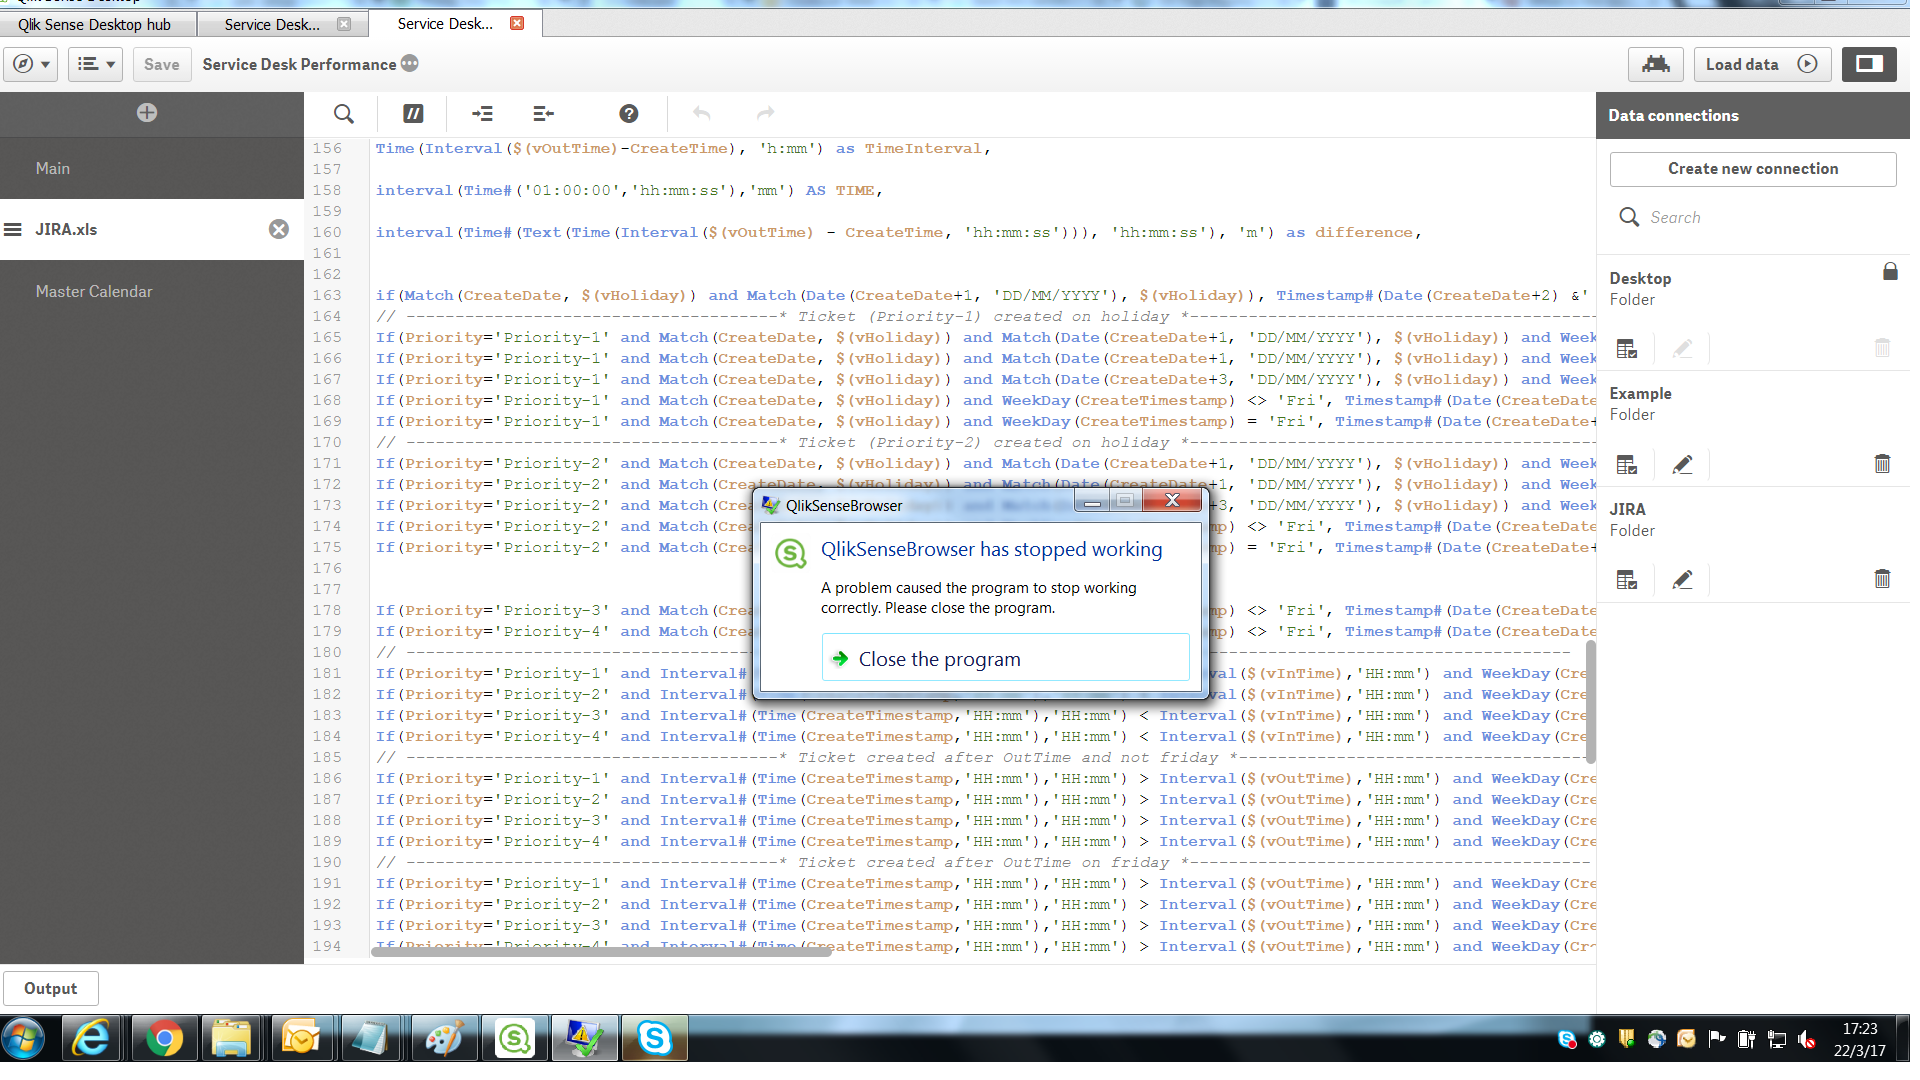Screen dimensions: 1920x1080
Task: Launch Skype from the taskbar
Action: 654,1038
